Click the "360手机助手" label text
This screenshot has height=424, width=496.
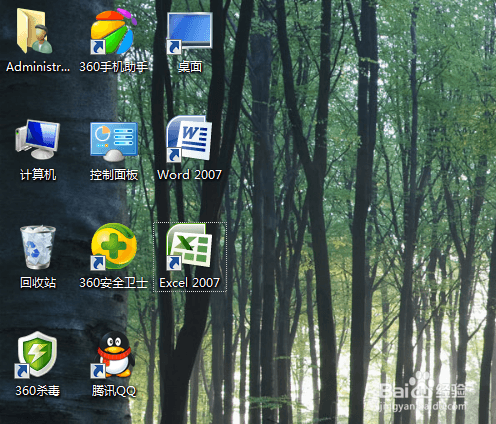(x=114, y=67)
